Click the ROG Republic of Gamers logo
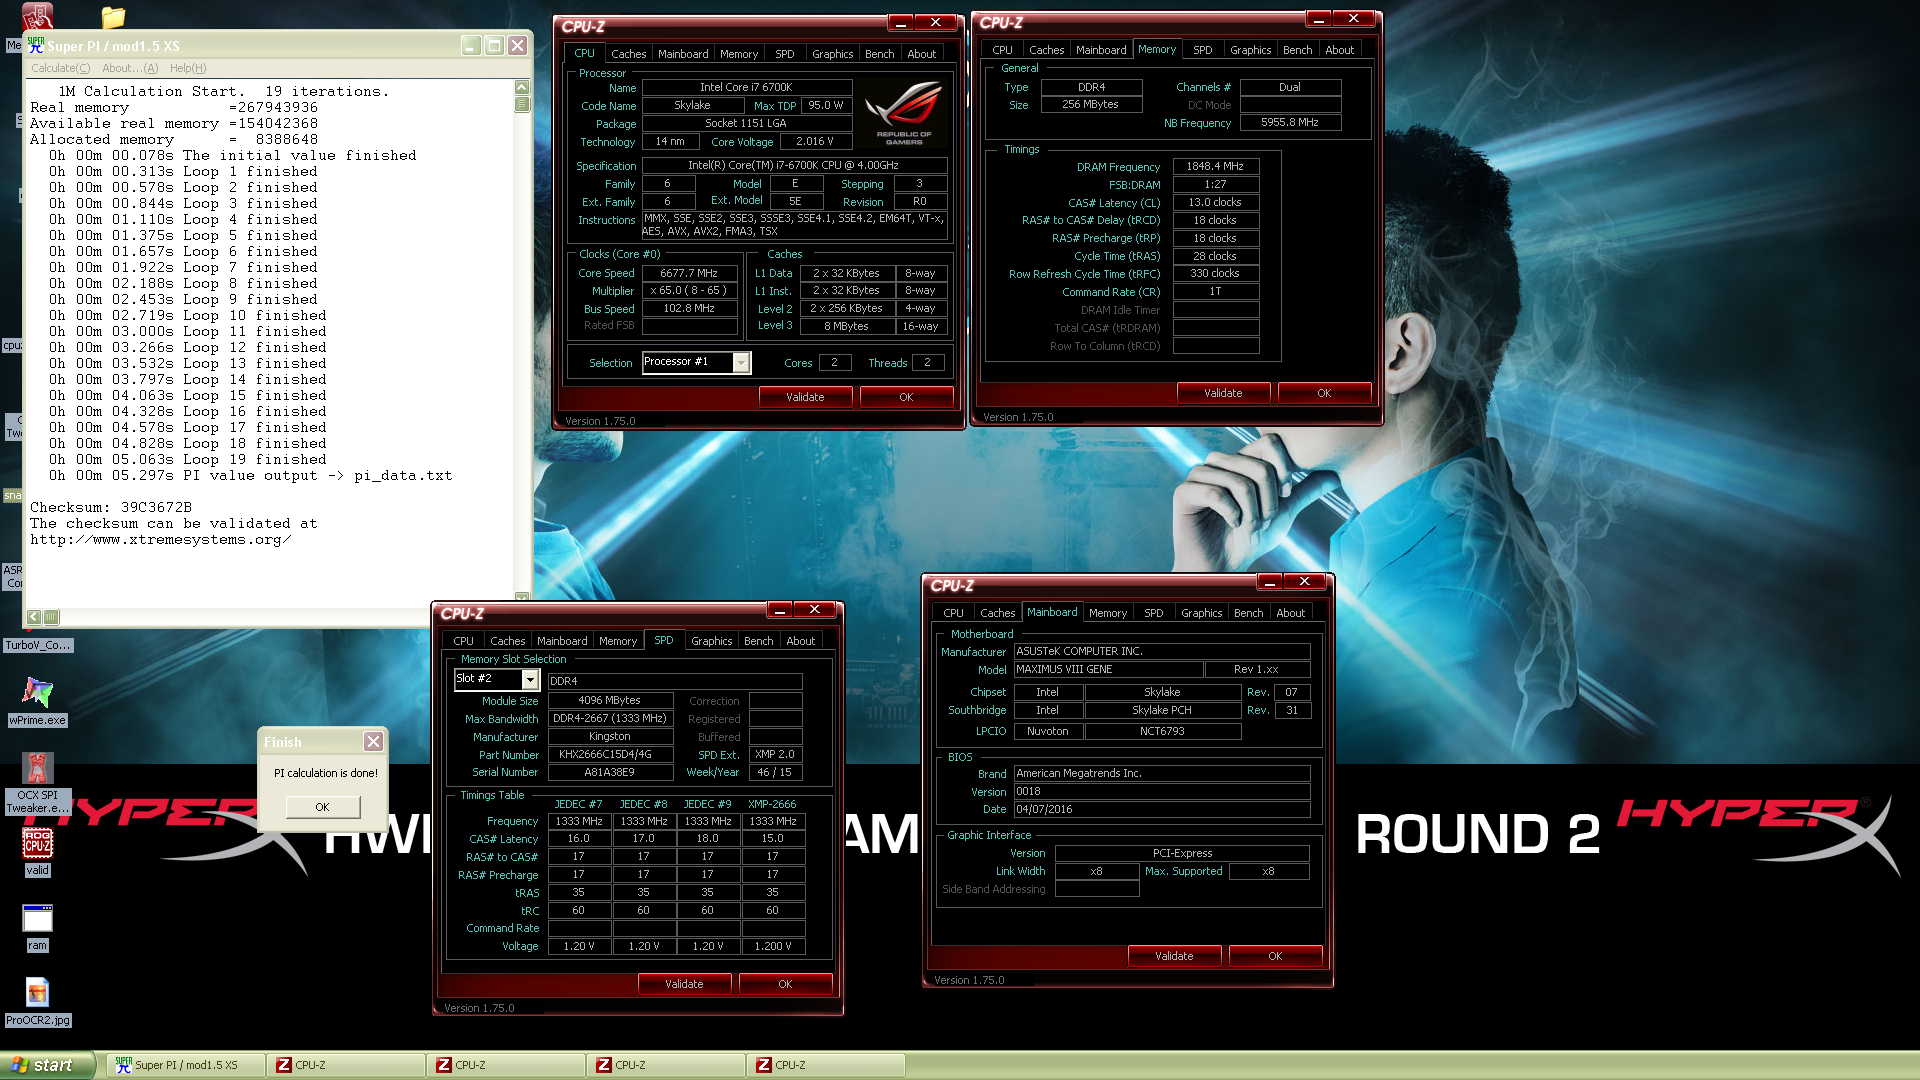 tap(904, 113)
